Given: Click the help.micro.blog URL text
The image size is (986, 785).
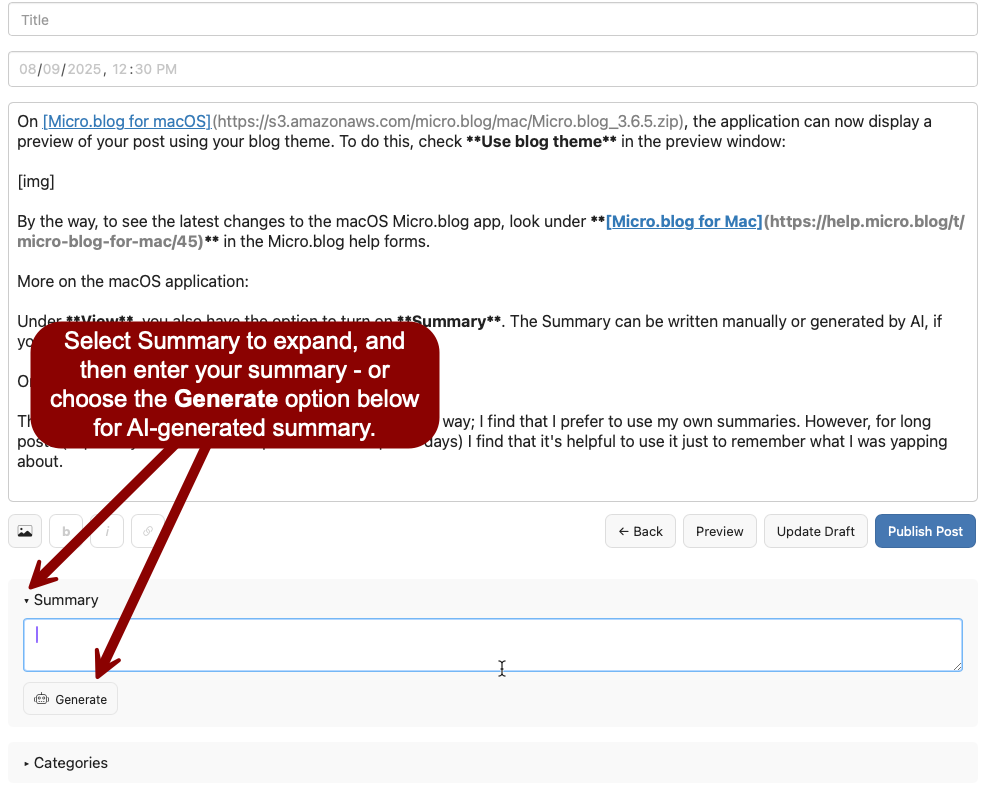Looking at the screenshot, I should (864, 221).
